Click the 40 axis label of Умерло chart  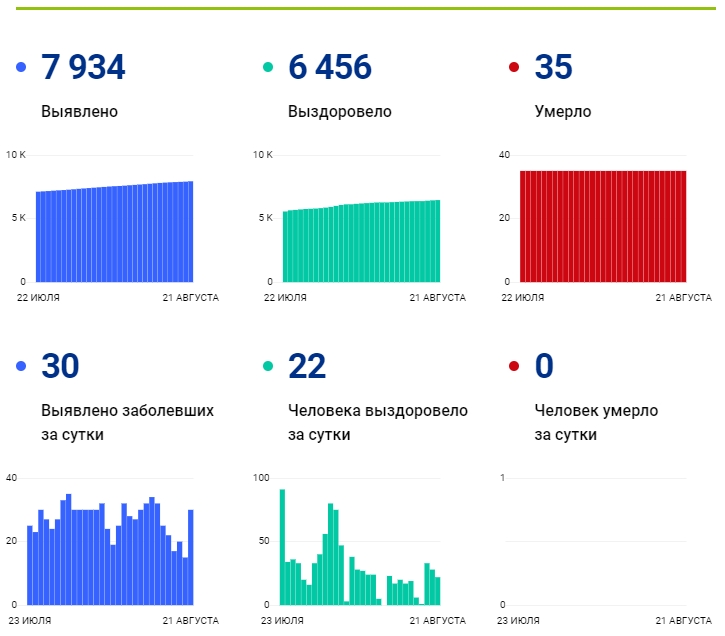(x=504, y=155)
